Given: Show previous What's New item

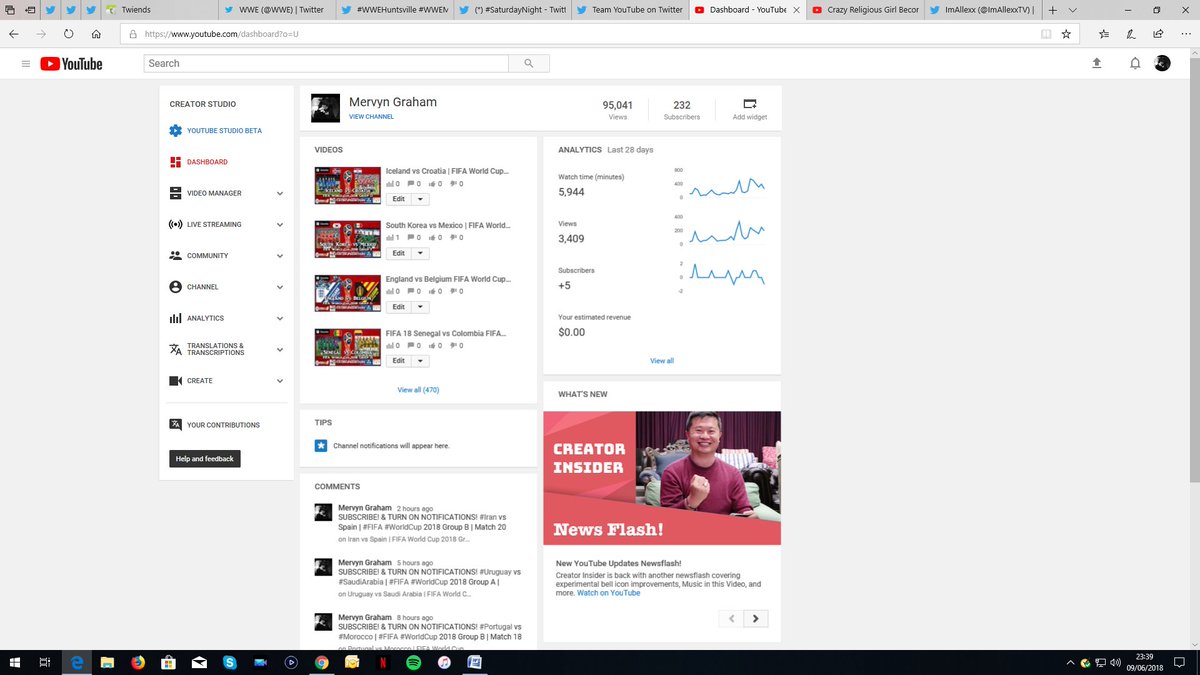Looking at the screenshot, I should [x=731, y=618].
